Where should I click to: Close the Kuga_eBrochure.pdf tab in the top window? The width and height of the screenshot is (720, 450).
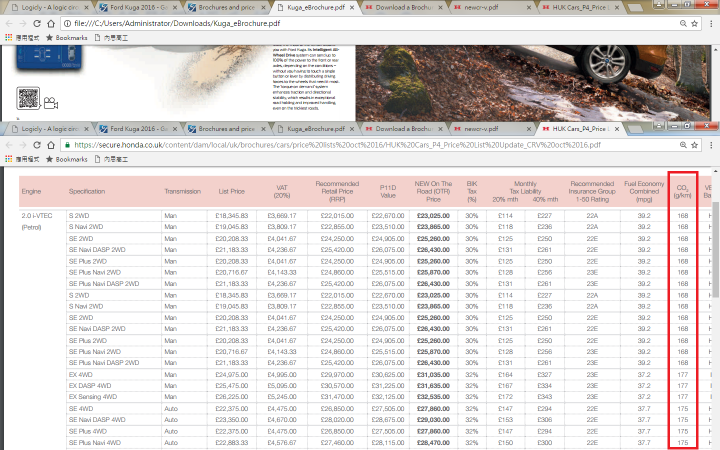coord(352,8)
